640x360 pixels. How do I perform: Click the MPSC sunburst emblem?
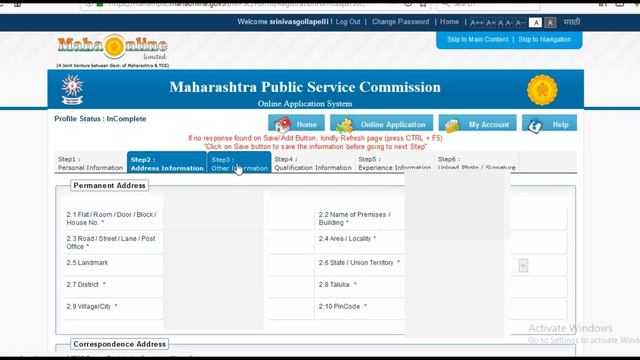[72, 89]
